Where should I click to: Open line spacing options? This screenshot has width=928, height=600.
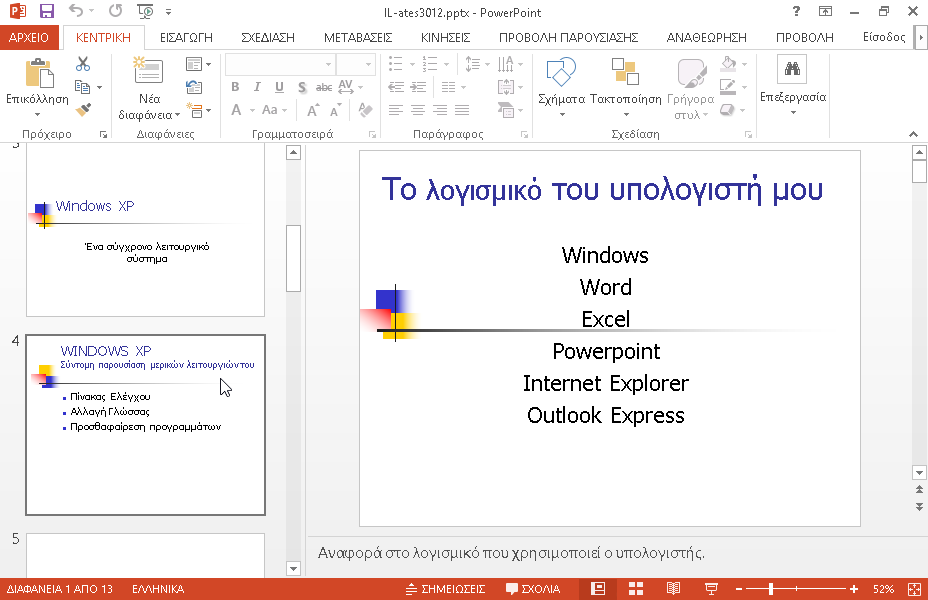pos(477,63)
